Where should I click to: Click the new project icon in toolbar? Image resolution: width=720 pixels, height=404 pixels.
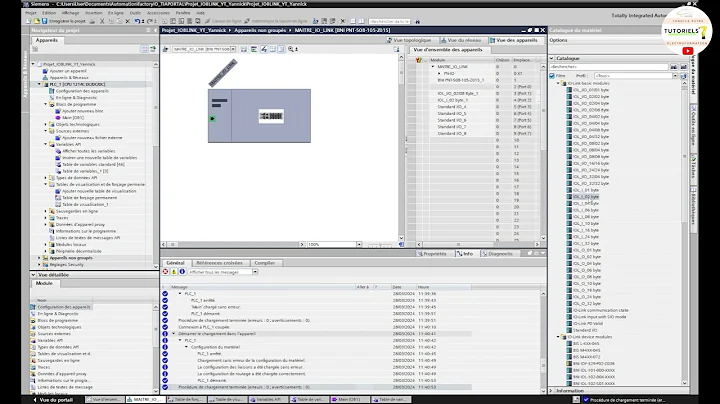(29, 21)
